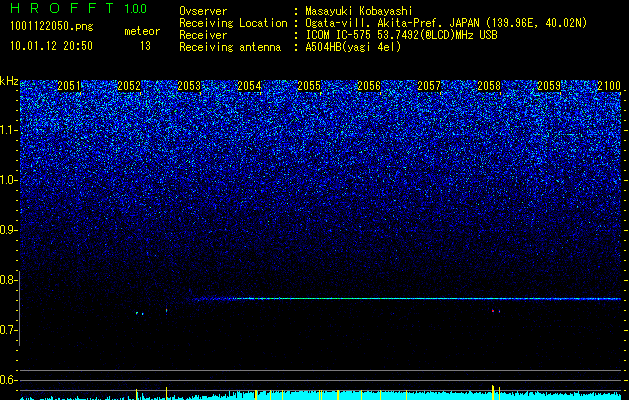Click the 2053 time axis label
Screen dimensions: 629x400
tap(189, 86)
